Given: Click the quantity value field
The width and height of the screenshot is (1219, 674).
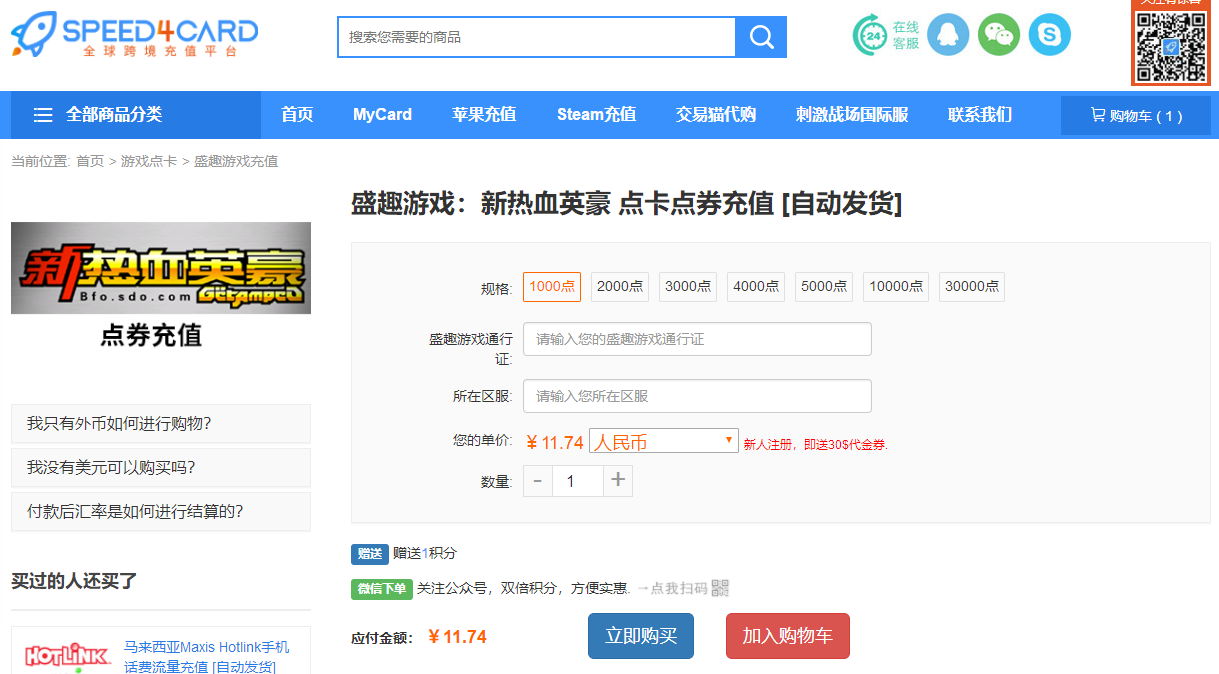Looking at the screenshot, I should coord(578,481).
